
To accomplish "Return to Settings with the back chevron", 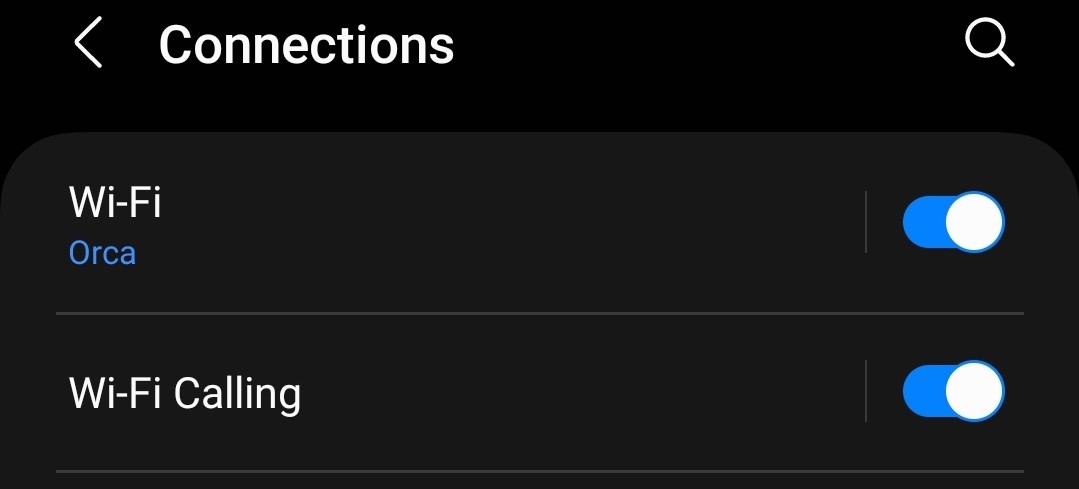I will pos(88,43).
